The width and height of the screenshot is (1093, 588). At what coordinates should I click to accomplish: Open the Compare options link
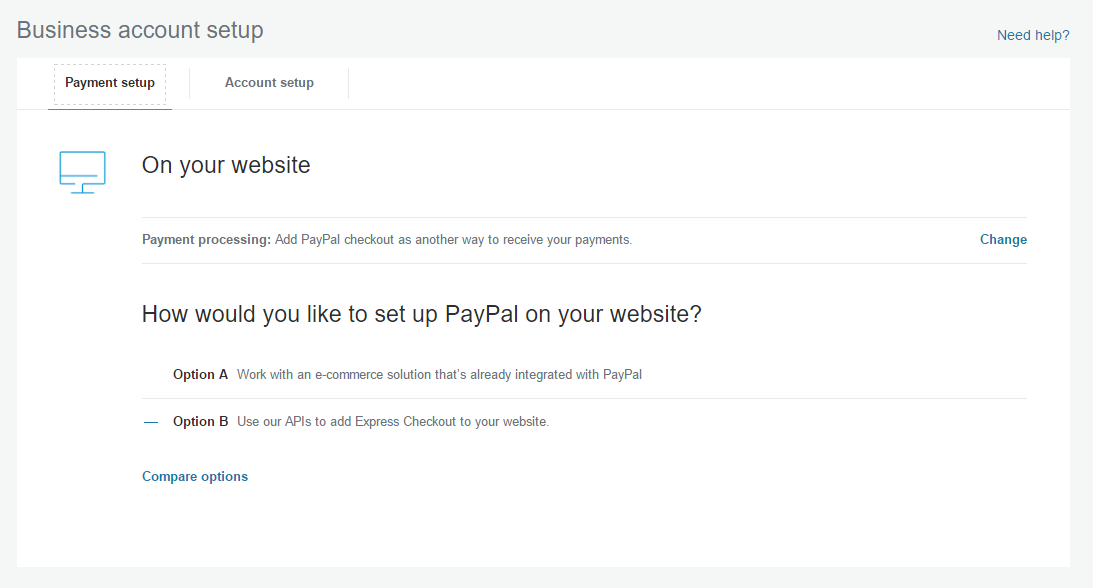pyautogui.click(x=195, y=477)
